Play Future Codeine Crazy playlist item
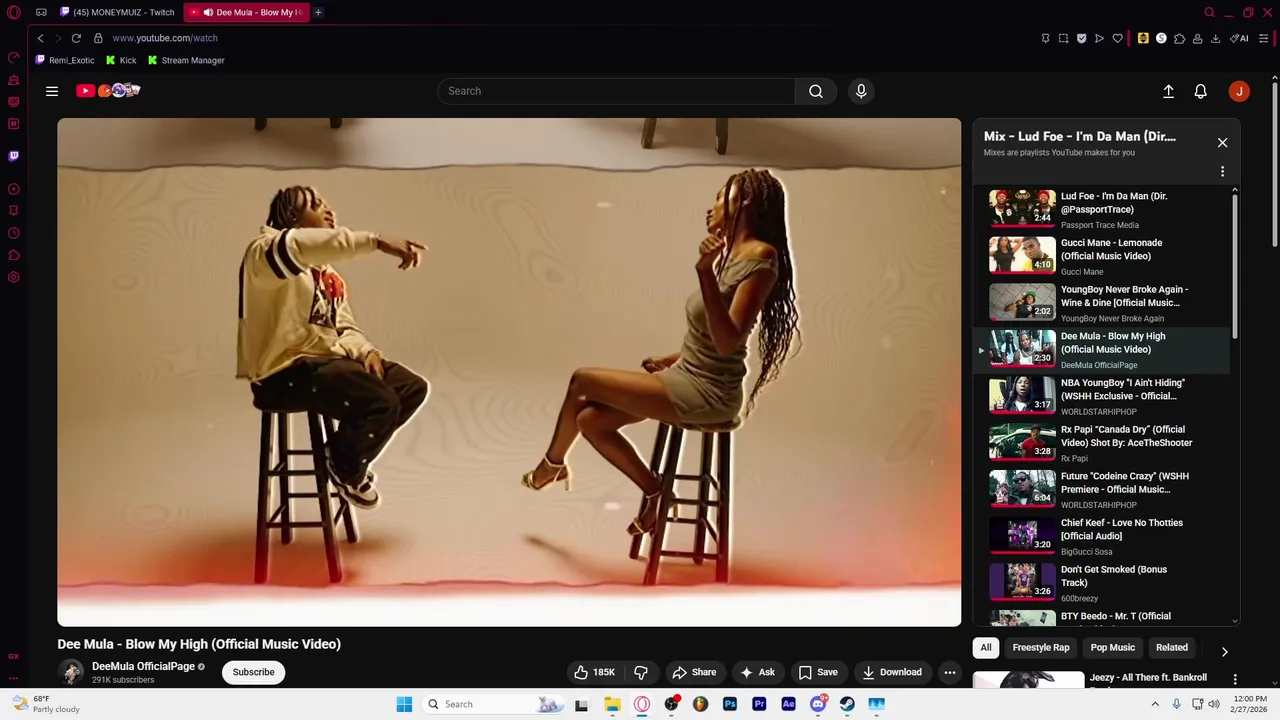This screenshot has height=720, width=1280. [1104, 490]
